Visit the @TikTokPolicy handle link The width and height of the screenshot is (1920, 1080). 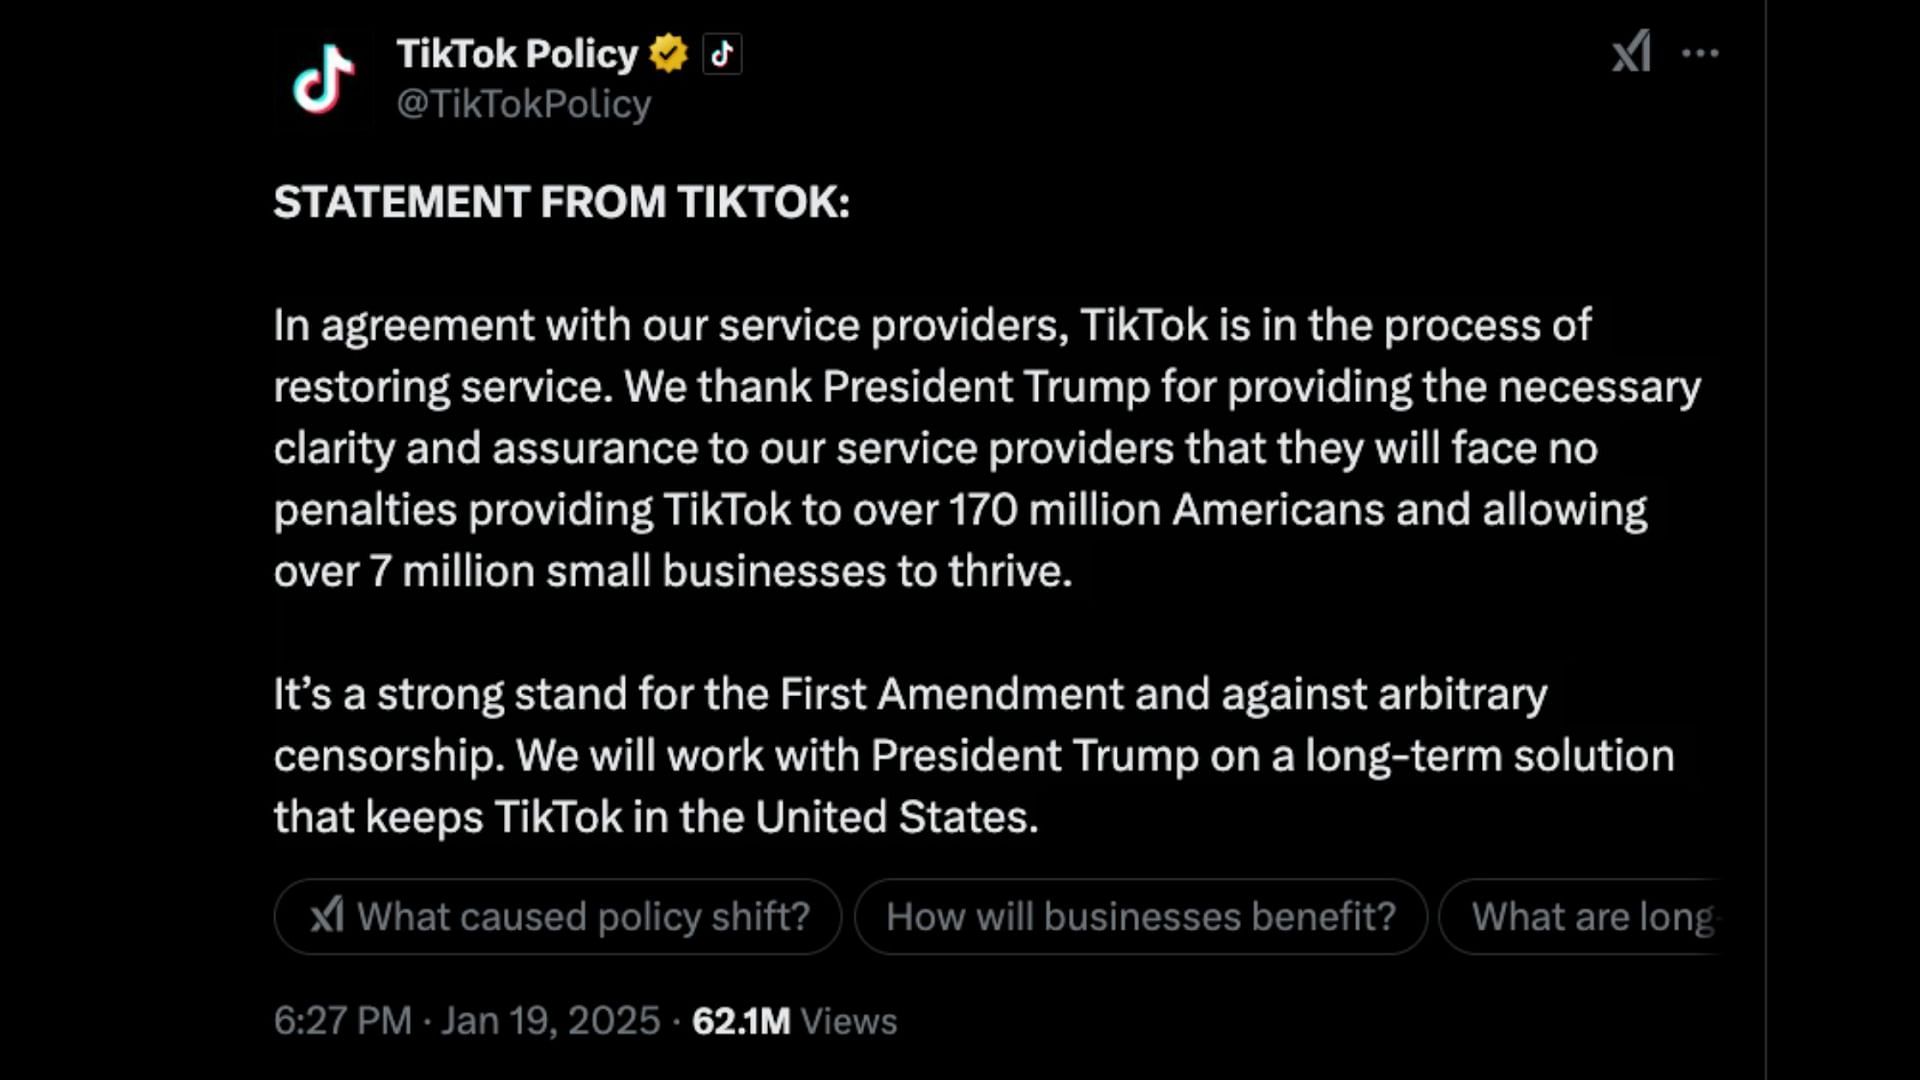(x=524, y=104)
